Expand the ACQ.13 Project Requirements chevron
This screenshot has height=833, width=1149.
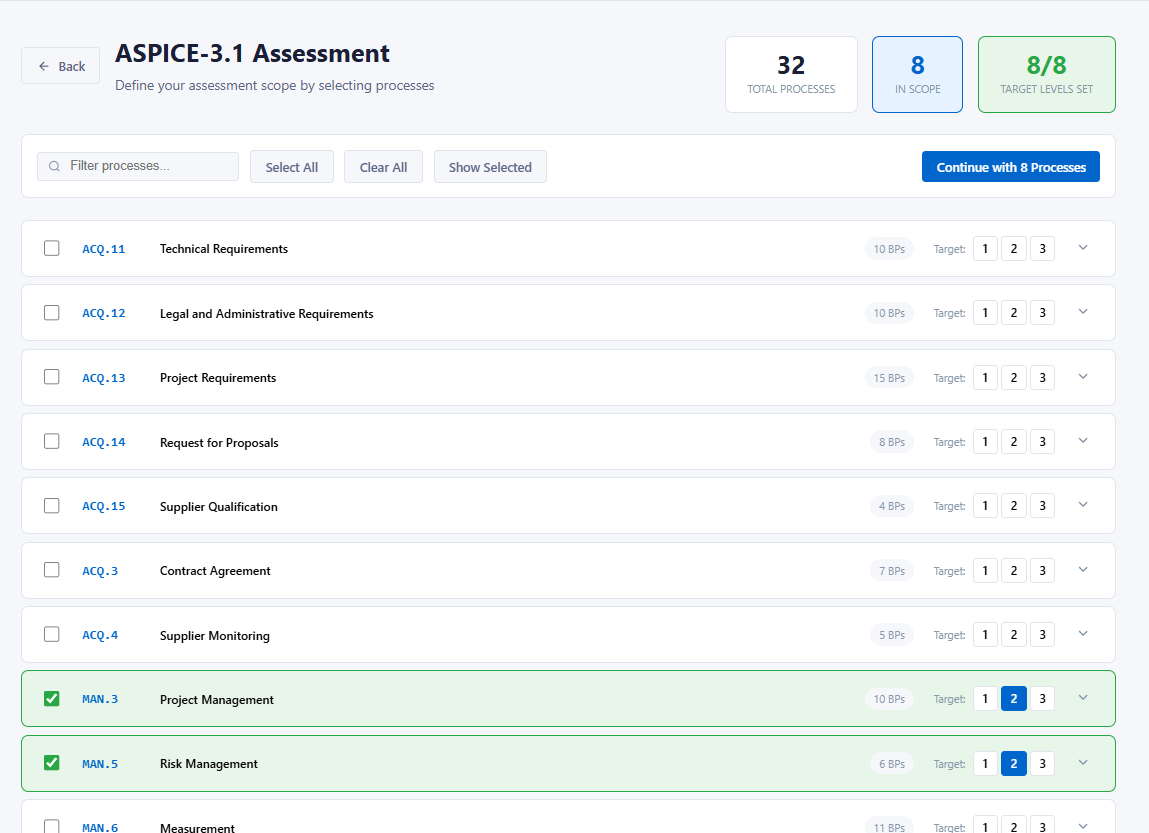pyautogui.click(x=1083, y=377)
